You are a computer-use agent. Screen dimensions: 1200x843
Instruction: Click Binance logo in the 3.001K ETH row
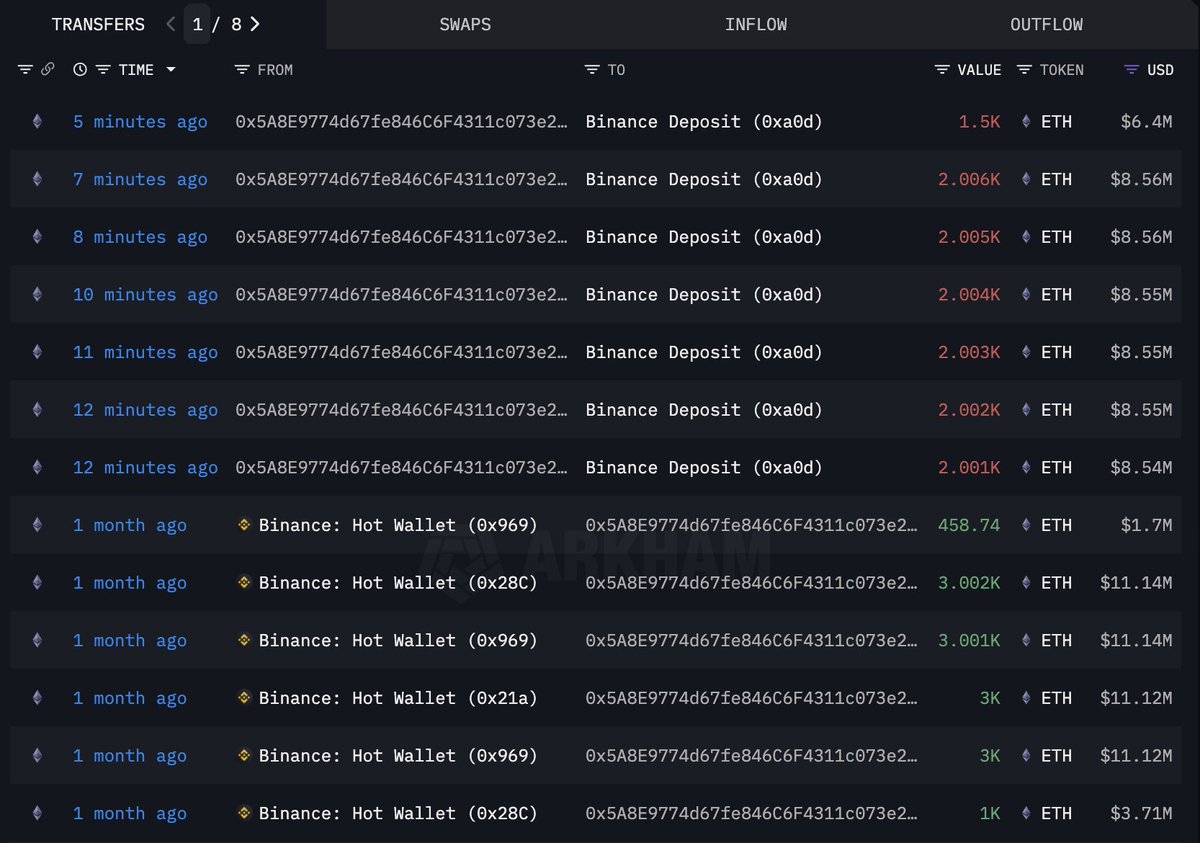tap(244, 641)
